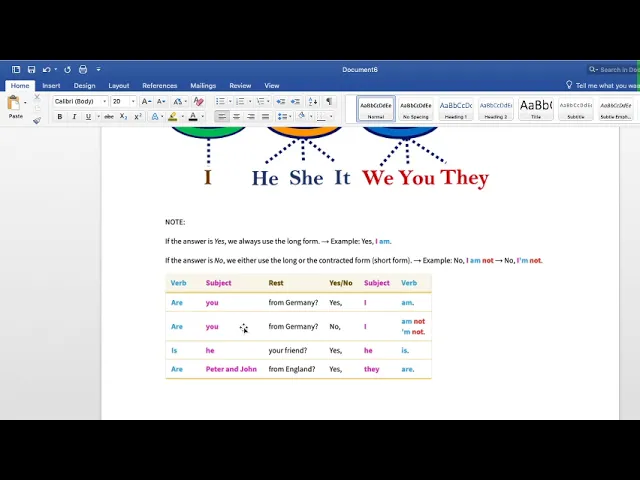Viewport: 640px width, 480px height.
Task: Redo with the circular arrow icon
Action: pos(67,69)
